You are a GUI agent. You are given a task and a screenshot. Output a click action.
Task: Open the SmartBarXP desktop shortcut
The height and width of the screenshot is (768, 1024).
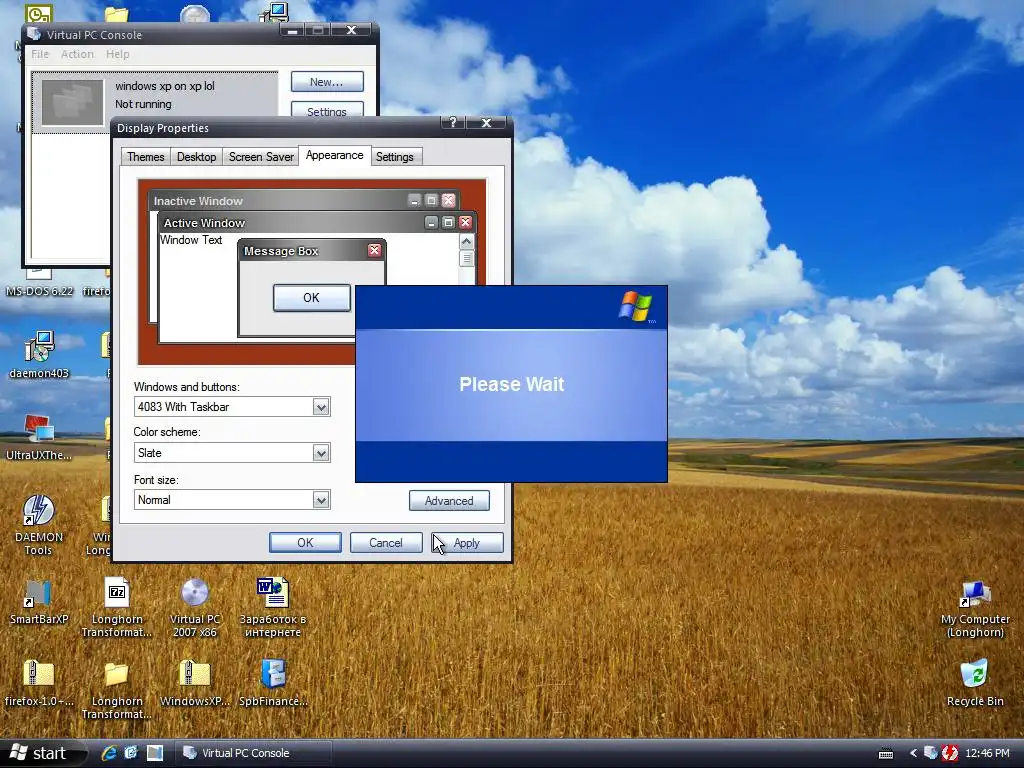(39, 601)
